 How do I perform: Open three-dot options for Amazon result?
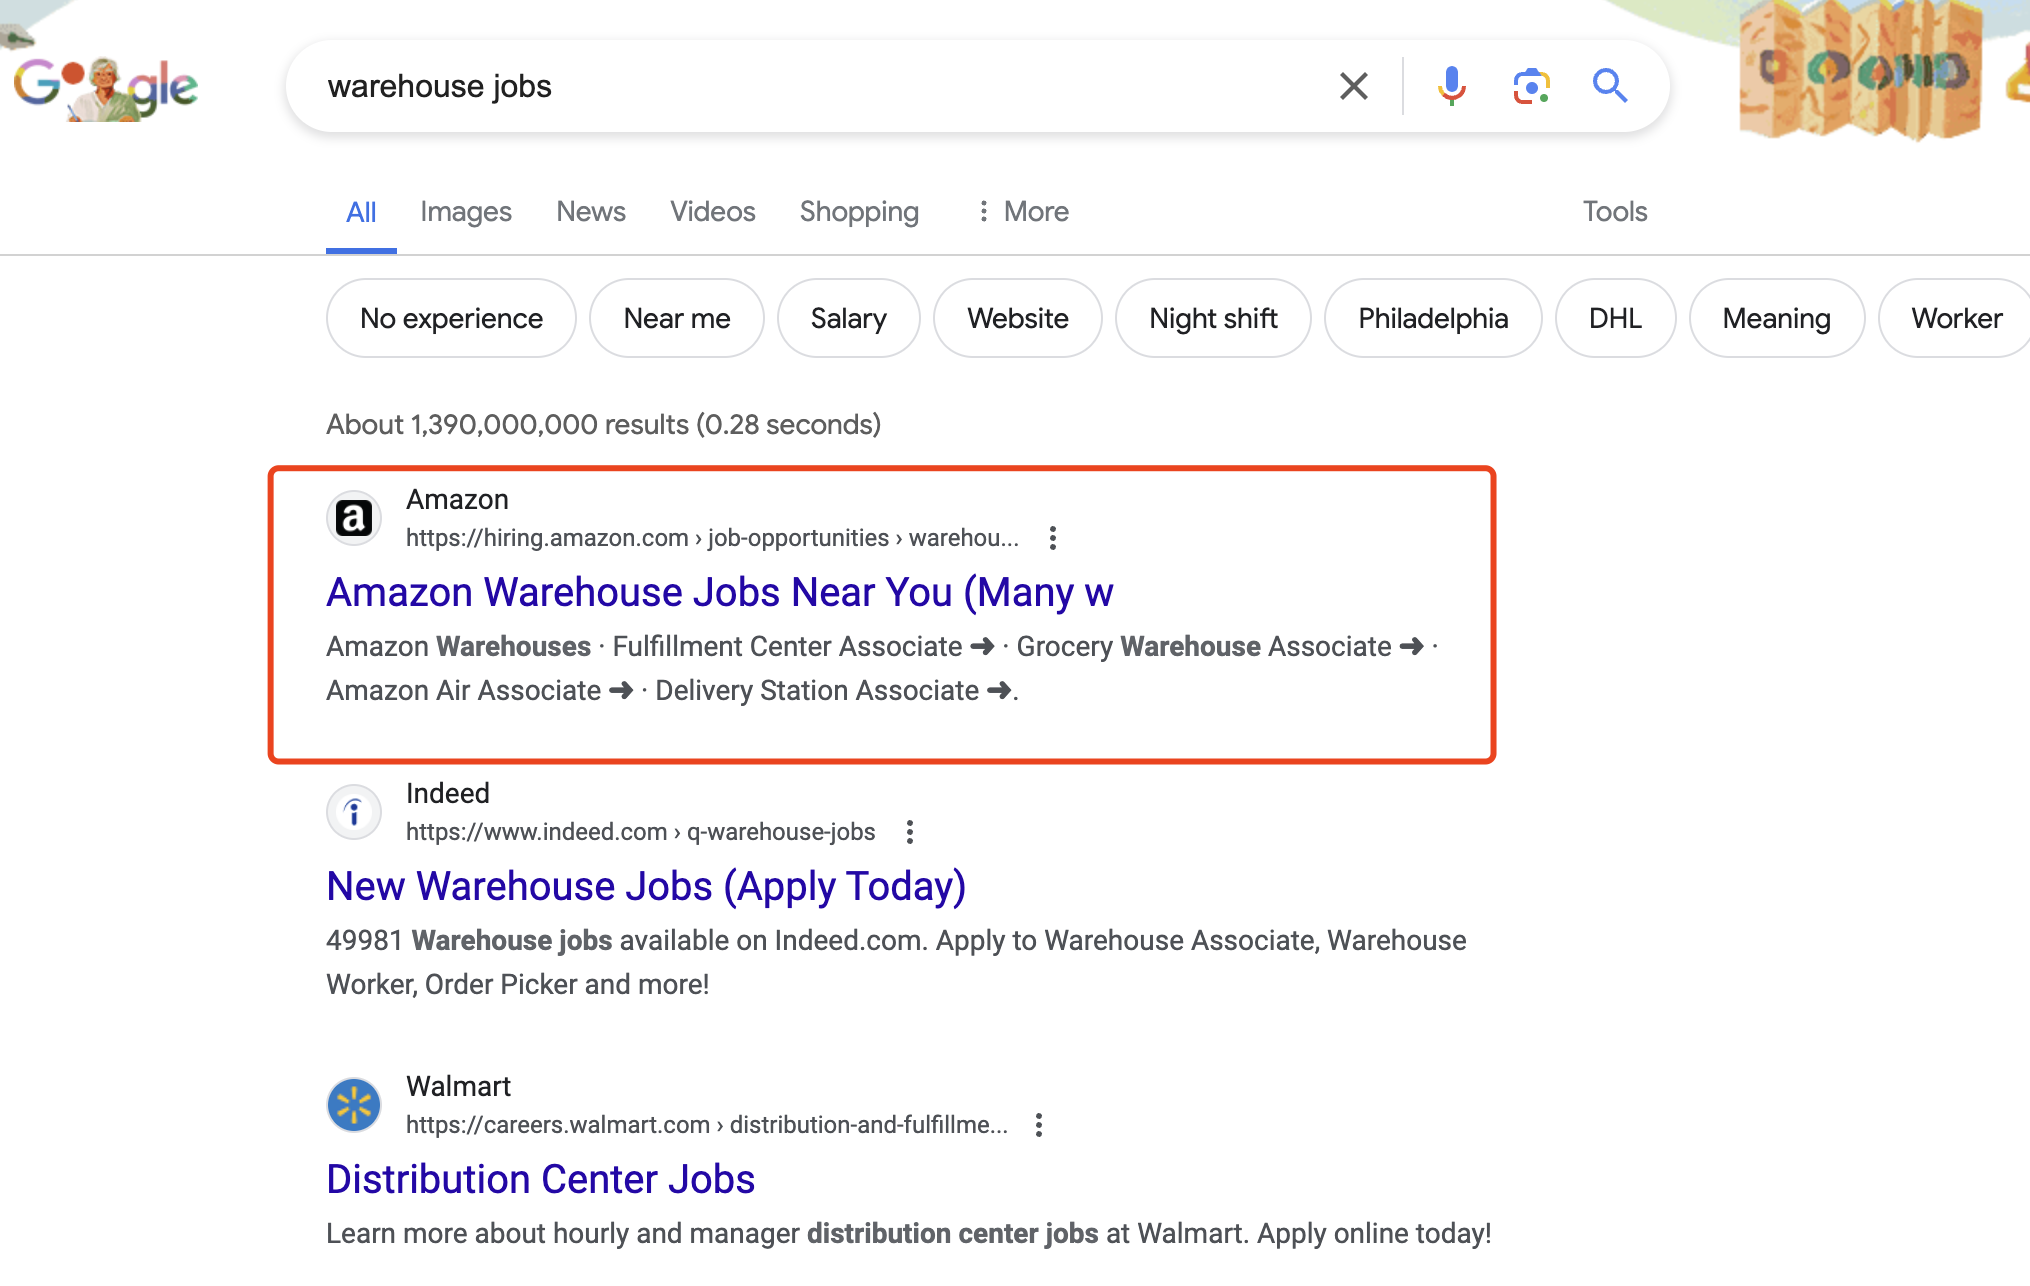pos(1052,538)
